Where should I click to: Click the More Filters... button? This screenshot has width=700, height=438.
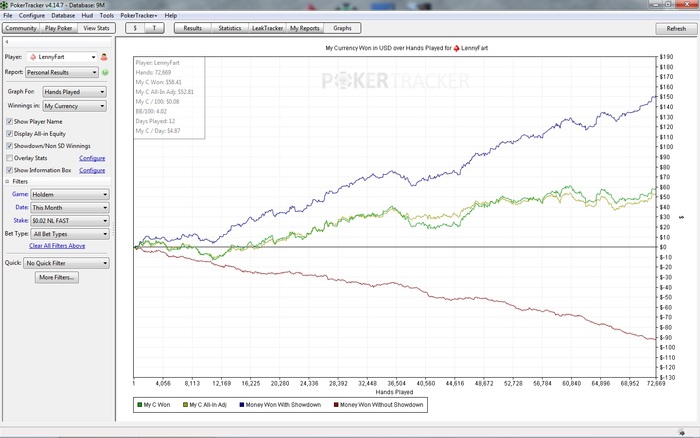[x=57, y=277]
